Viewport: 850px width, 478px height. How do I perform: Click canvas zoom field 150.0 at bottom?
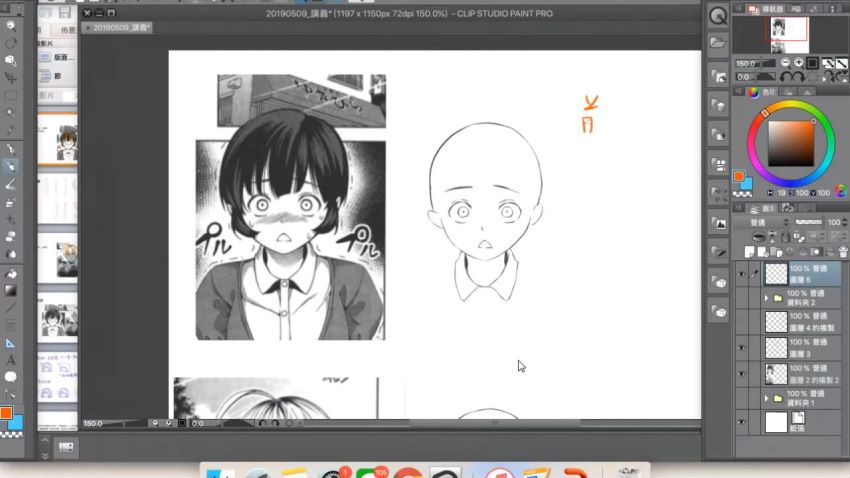[93, 423]
